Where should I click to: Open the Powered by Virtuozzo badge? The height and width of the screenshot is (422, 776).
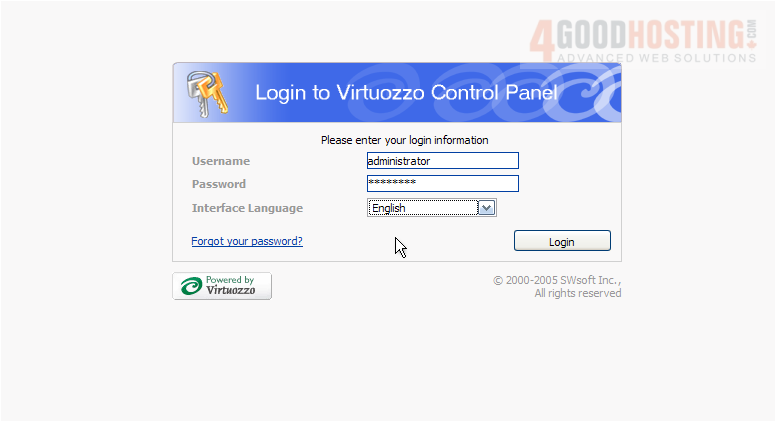pyautogui.click(x=222, y=286)
